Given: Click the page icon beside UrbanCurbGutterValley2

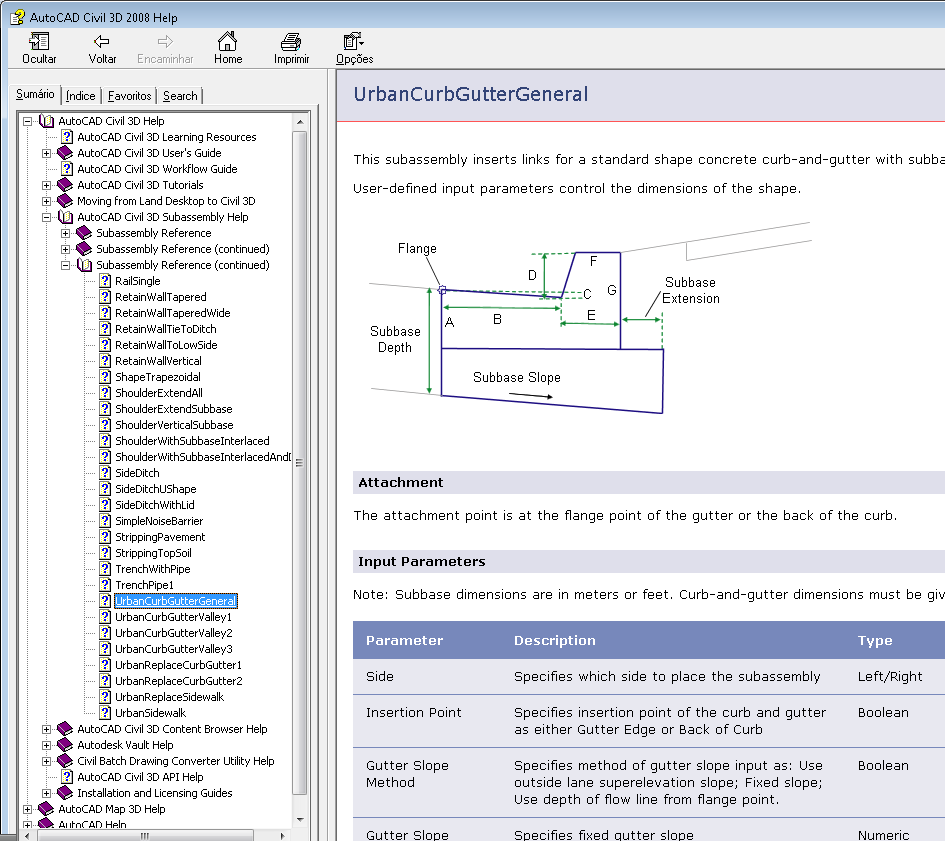Looking at the screenshot, I should click(x=105, y=632).
